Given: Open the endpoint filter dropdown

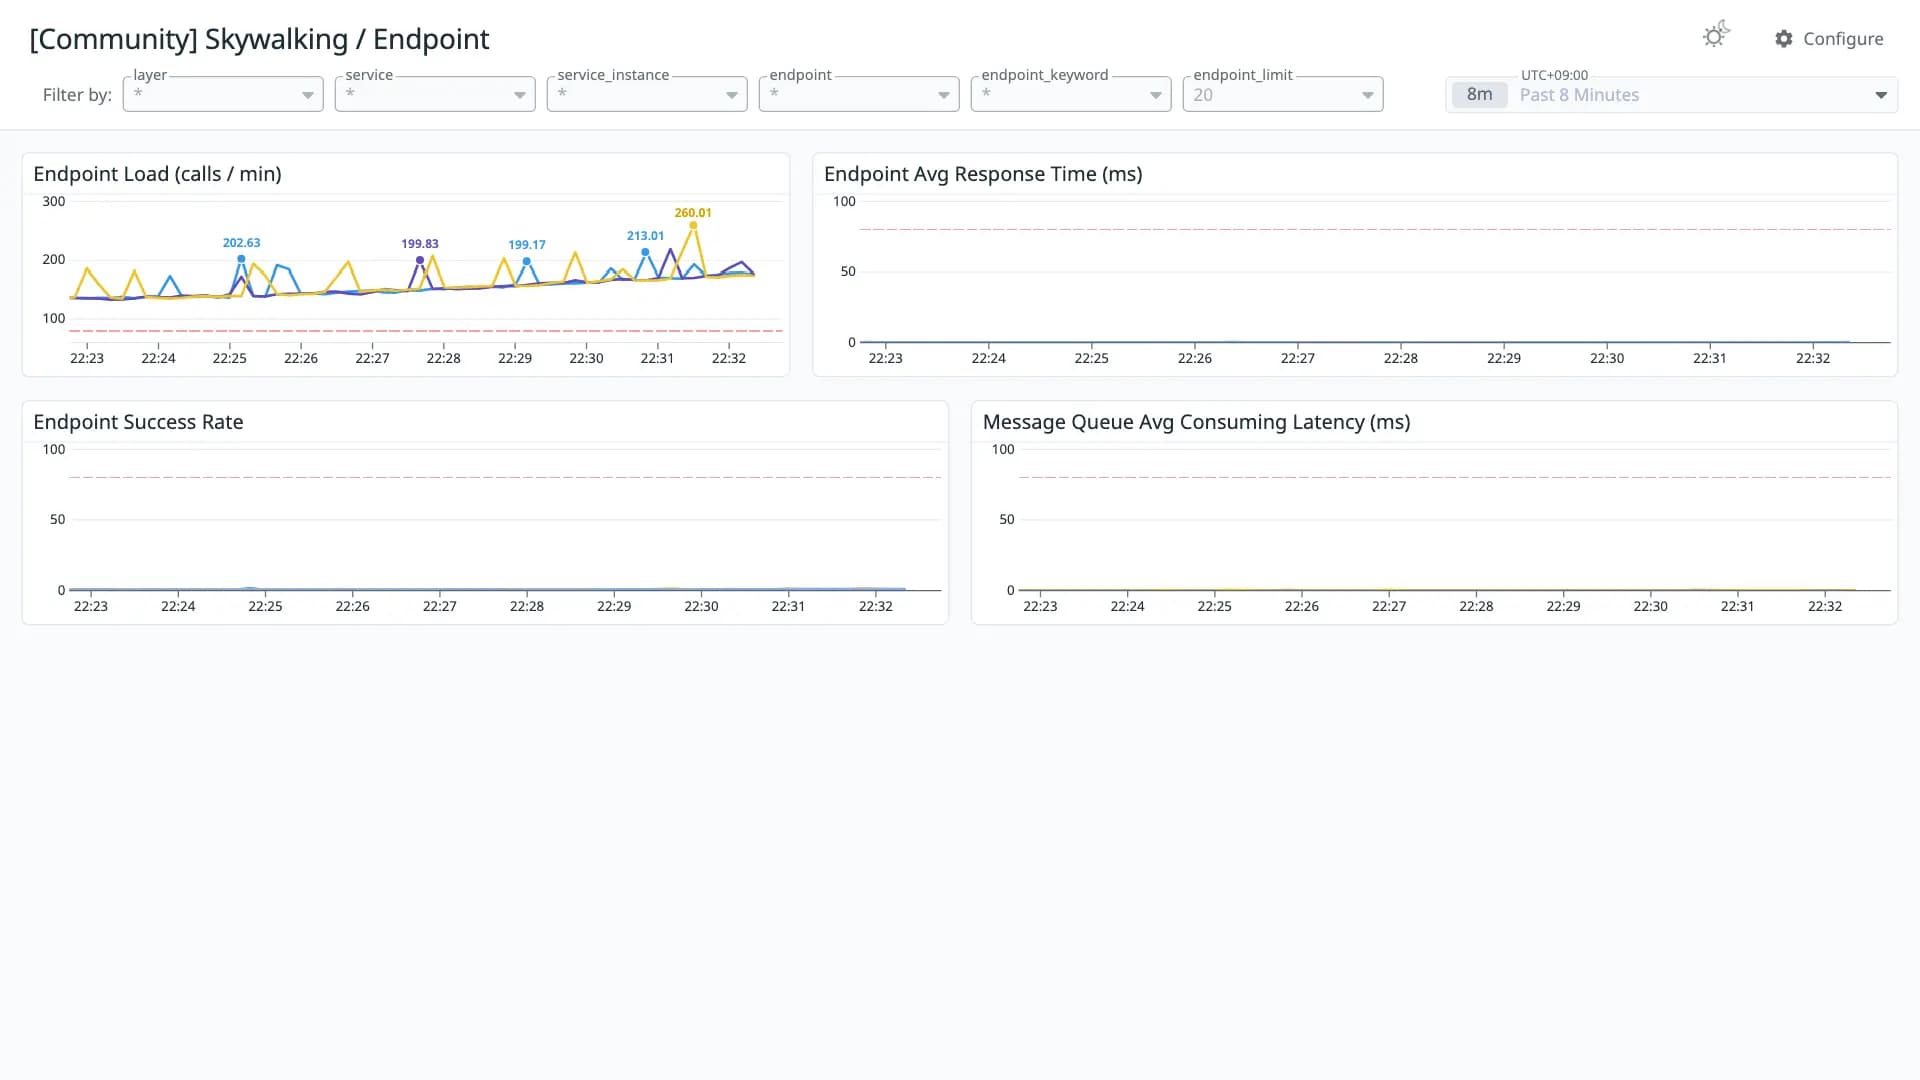Looking at the screenshot, I should click(859, 94).
